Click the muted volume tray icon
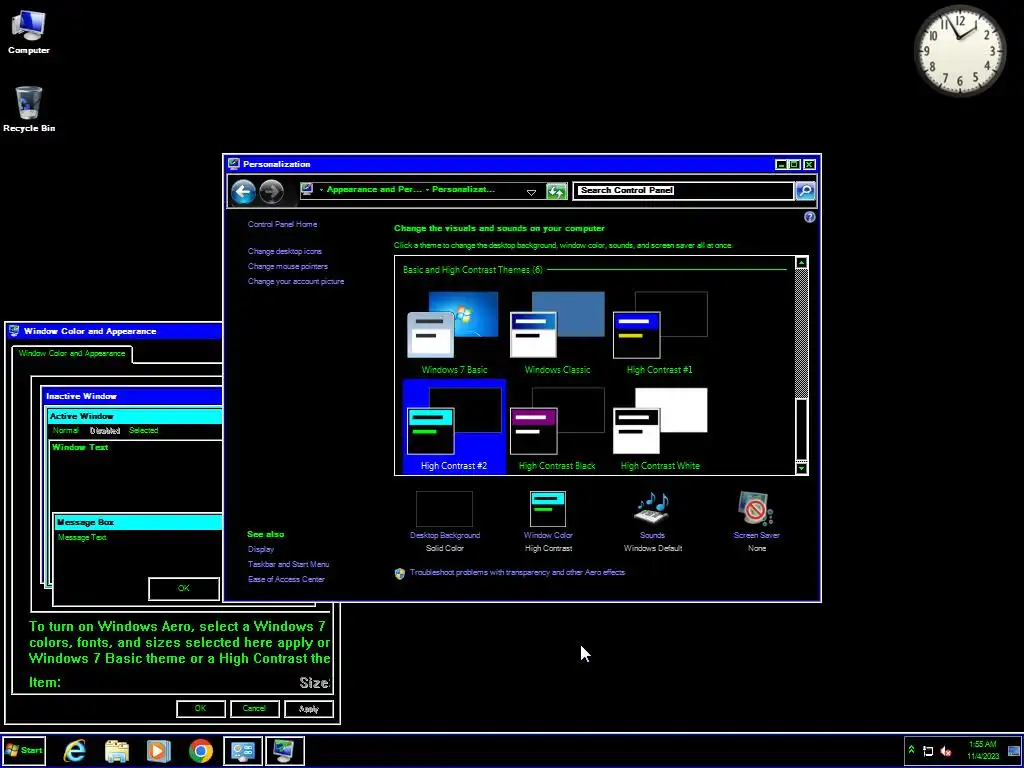Image resolution: width=1024 pixels, height=768 pixels. pyautogui.click(x=946, y=751)
